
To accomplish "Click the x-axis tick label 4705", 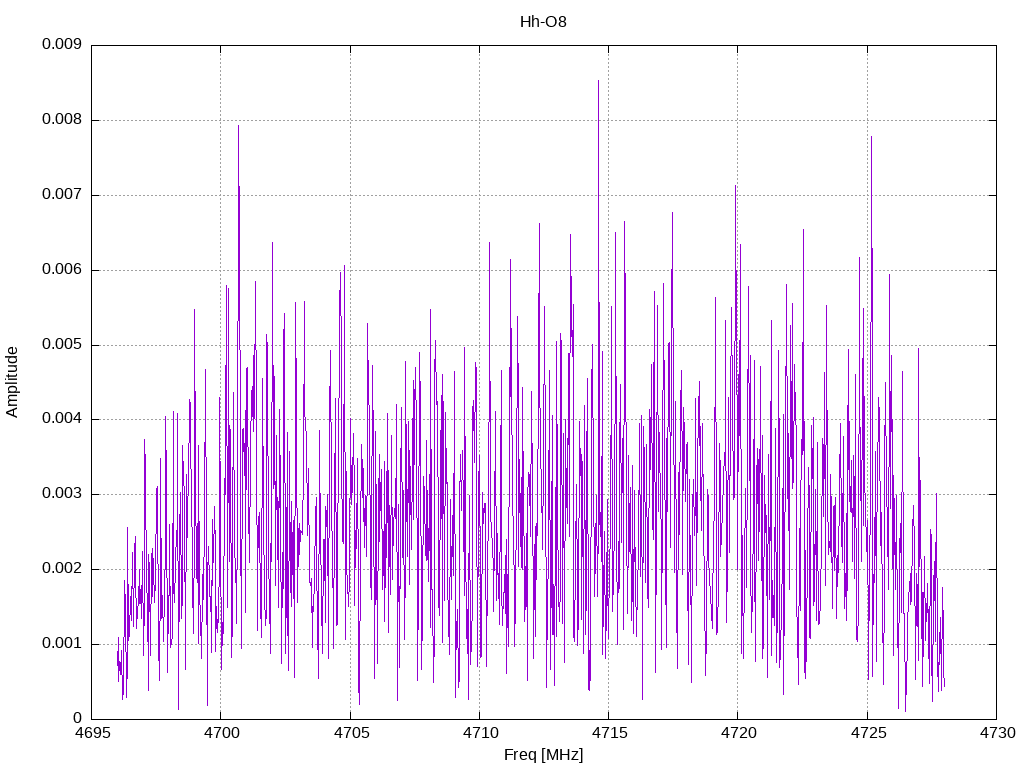I will (351, 733).
